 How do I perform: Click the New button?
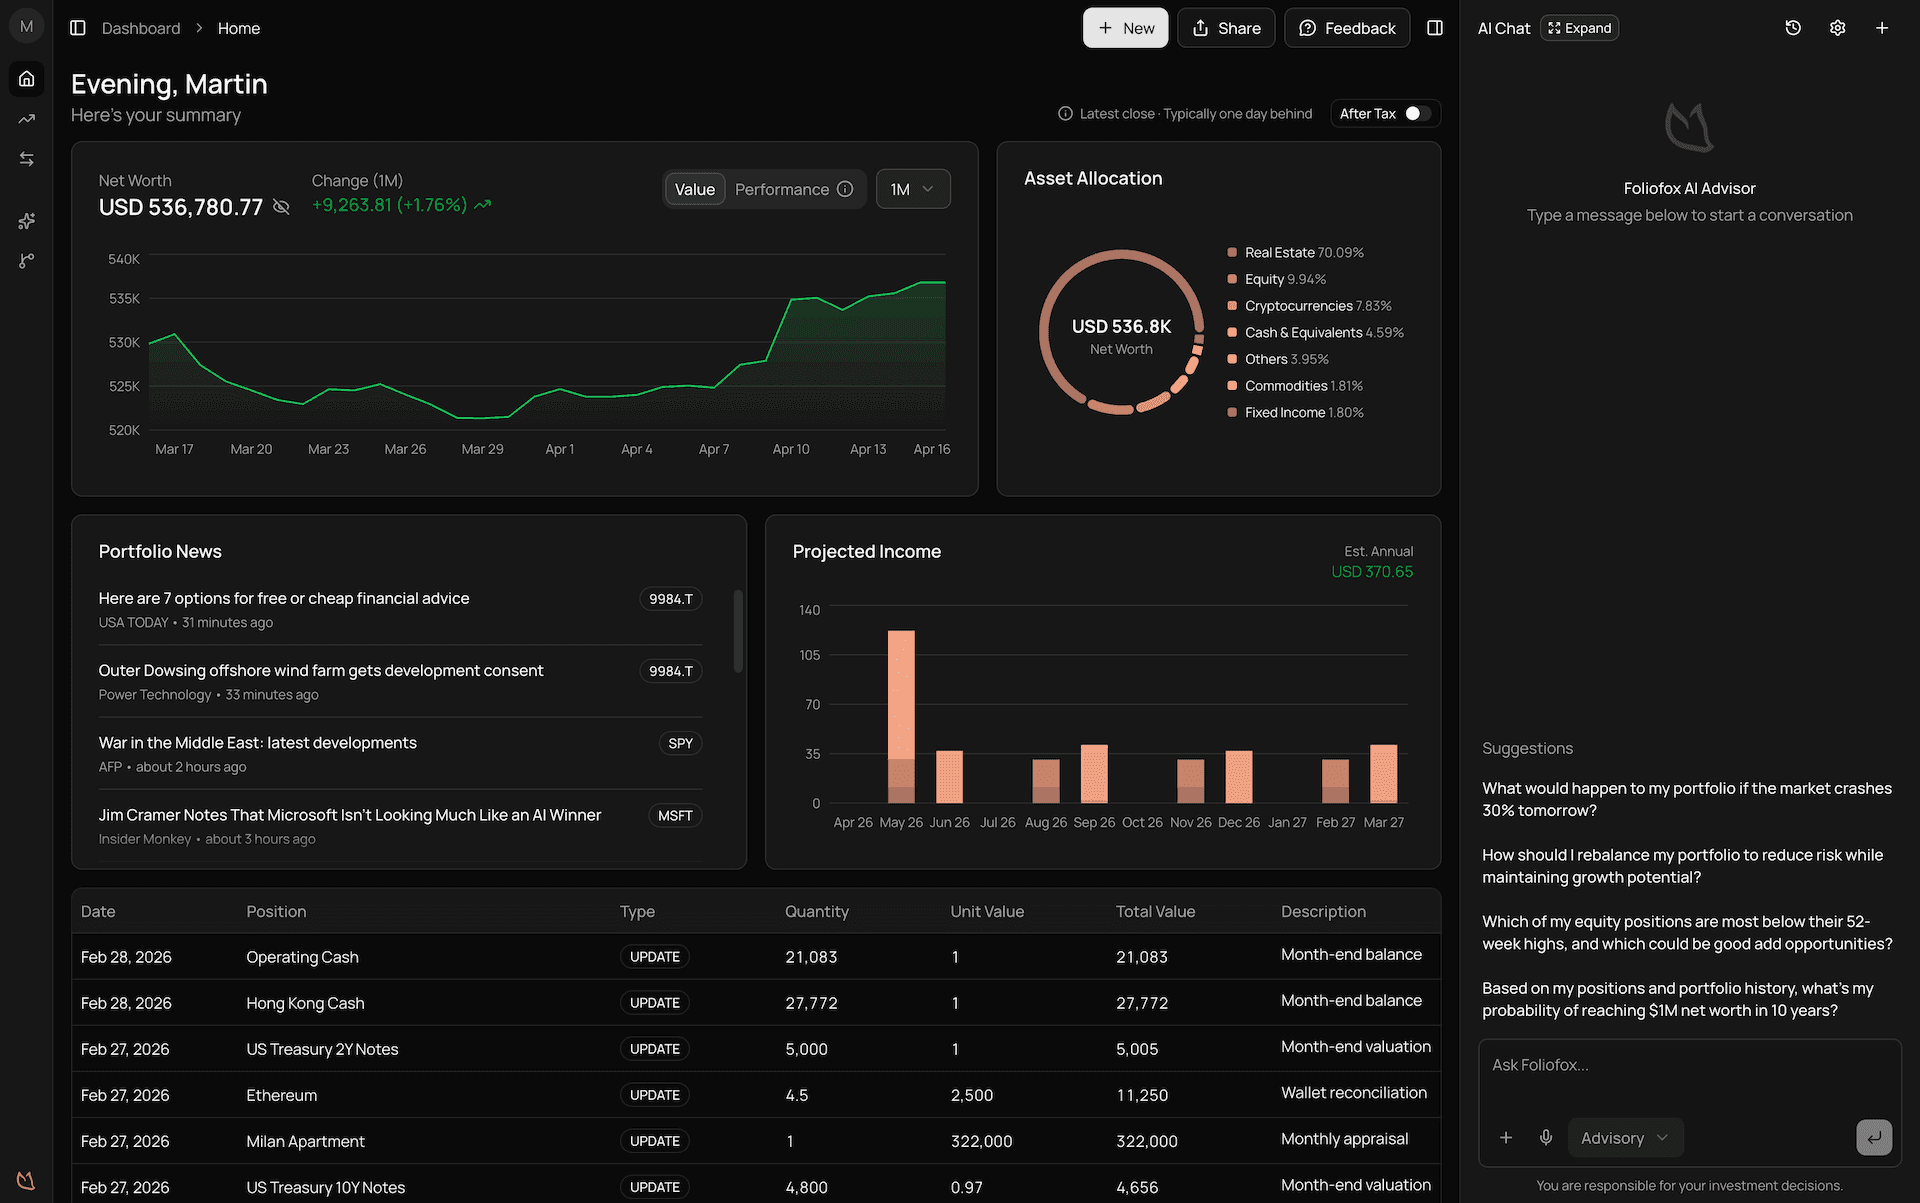click(x=1125, y=28)
